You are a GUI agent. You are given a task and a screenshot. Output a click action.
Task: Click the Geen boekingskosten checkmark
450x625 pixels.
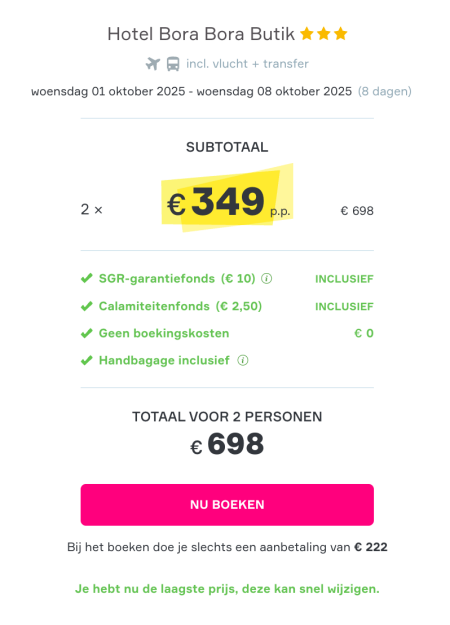[x=86, y=333]
